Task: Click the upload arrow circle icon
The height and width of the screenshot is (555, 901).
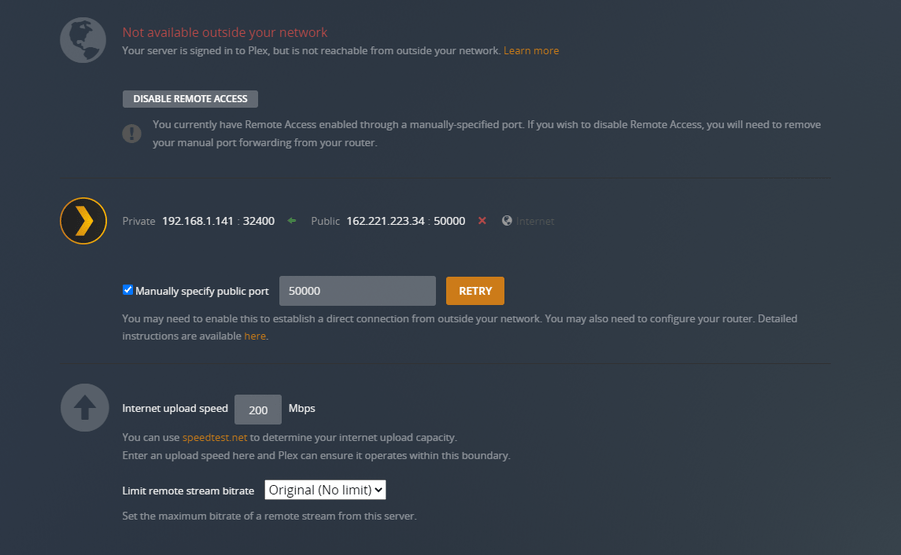Action: pos(84,408)
